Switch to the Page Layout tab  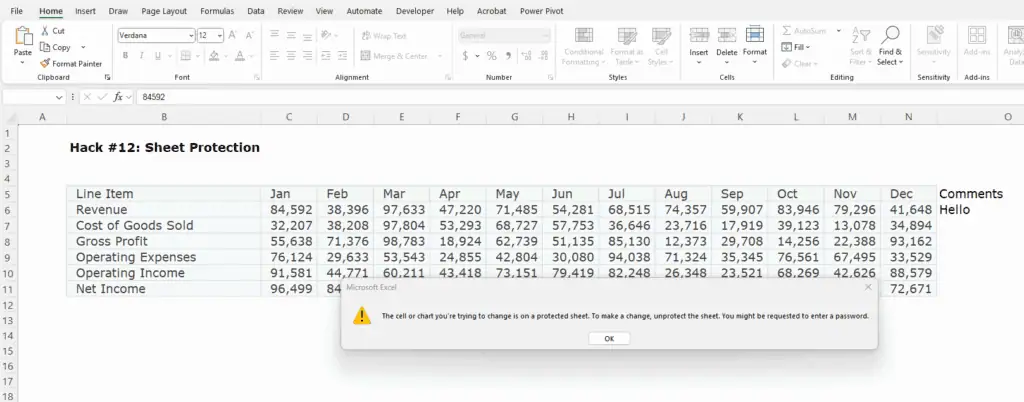pyautogui.click(x=164, y=11)
